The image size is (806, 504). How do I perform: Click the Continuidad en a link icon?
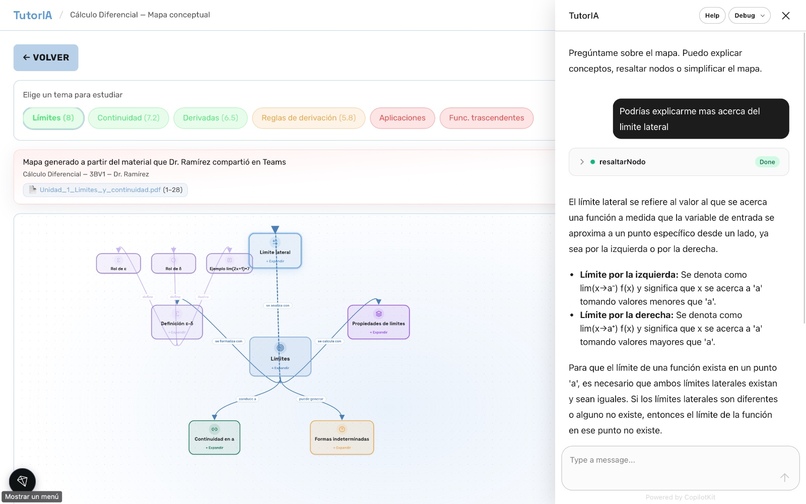click(214, 429)
